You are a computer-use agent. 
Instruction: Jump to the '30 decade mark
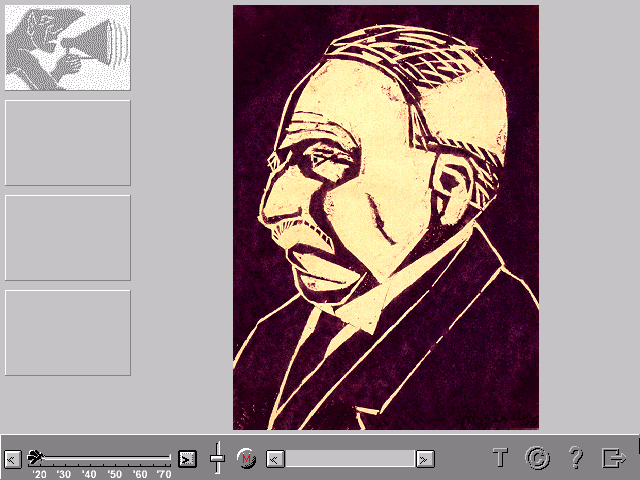(x=64, y=474)
